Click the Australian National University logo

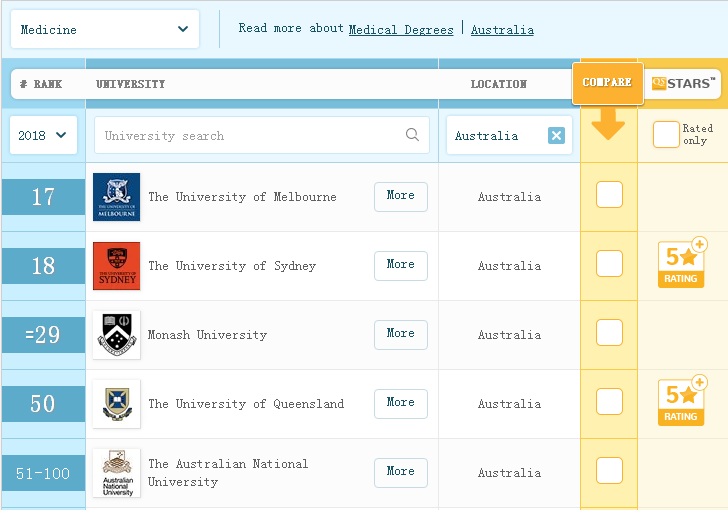[x=116, y=473]
